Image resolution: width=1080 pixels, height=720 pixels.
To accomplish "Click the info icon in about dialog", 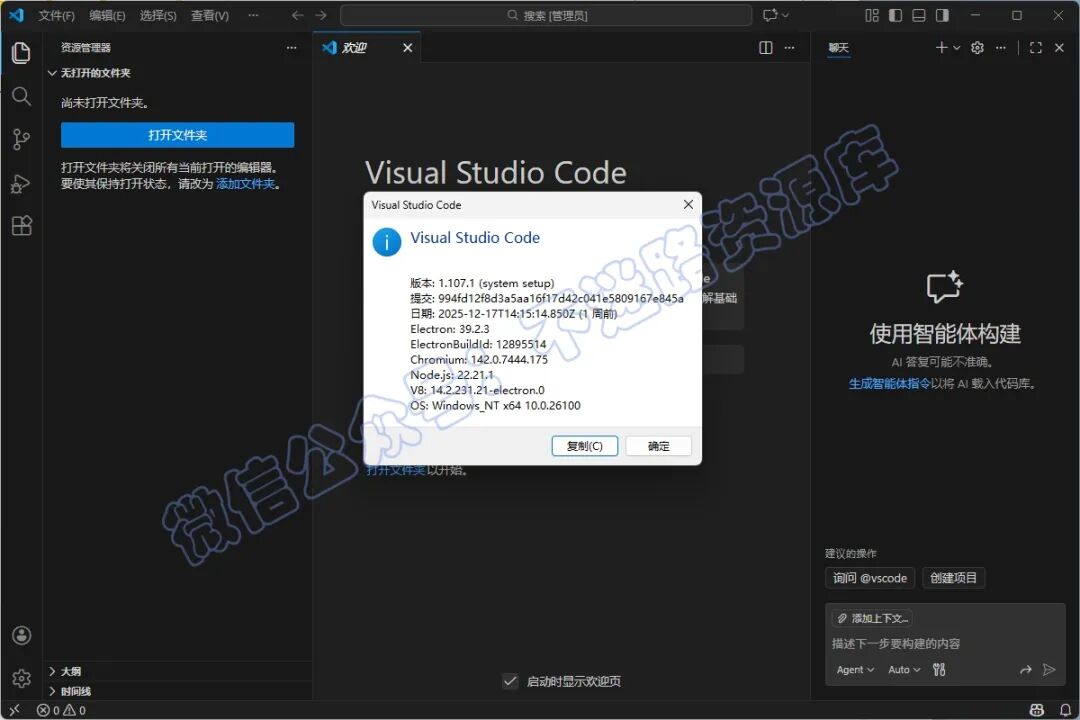I will coord(387,243).
